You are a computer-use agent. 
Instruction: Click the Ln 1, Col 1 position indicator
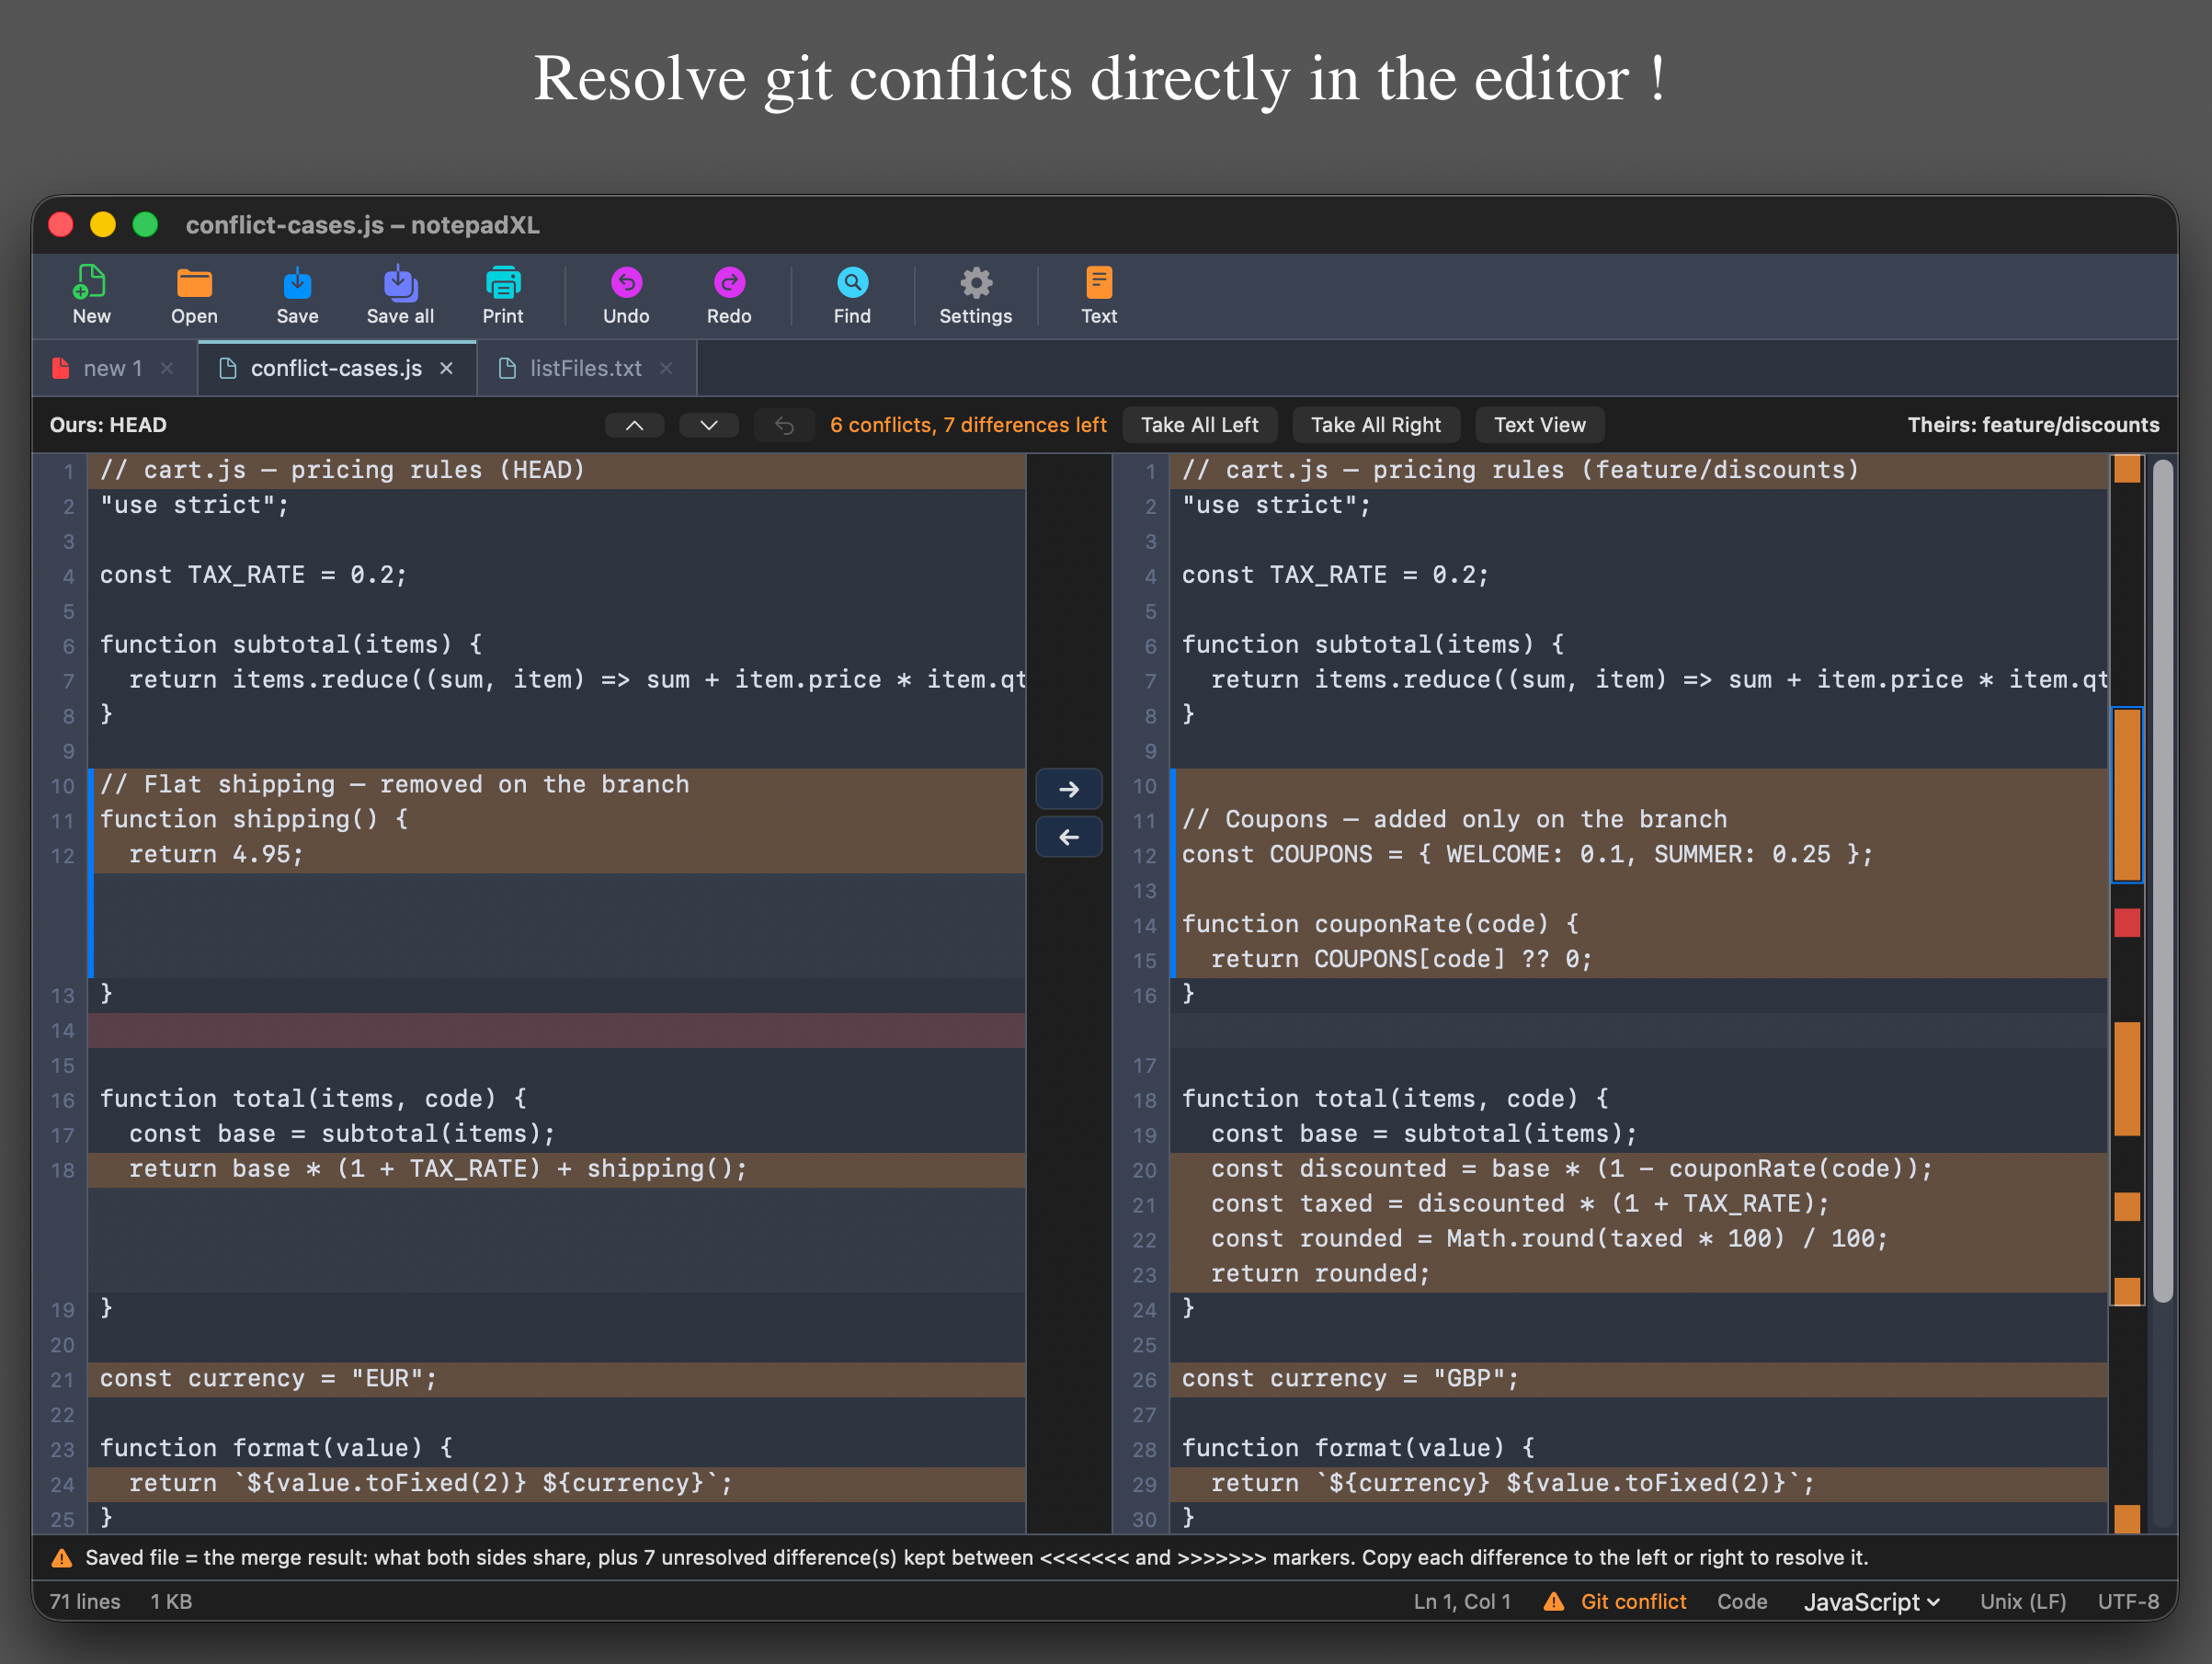[x=1461, y=1602]
